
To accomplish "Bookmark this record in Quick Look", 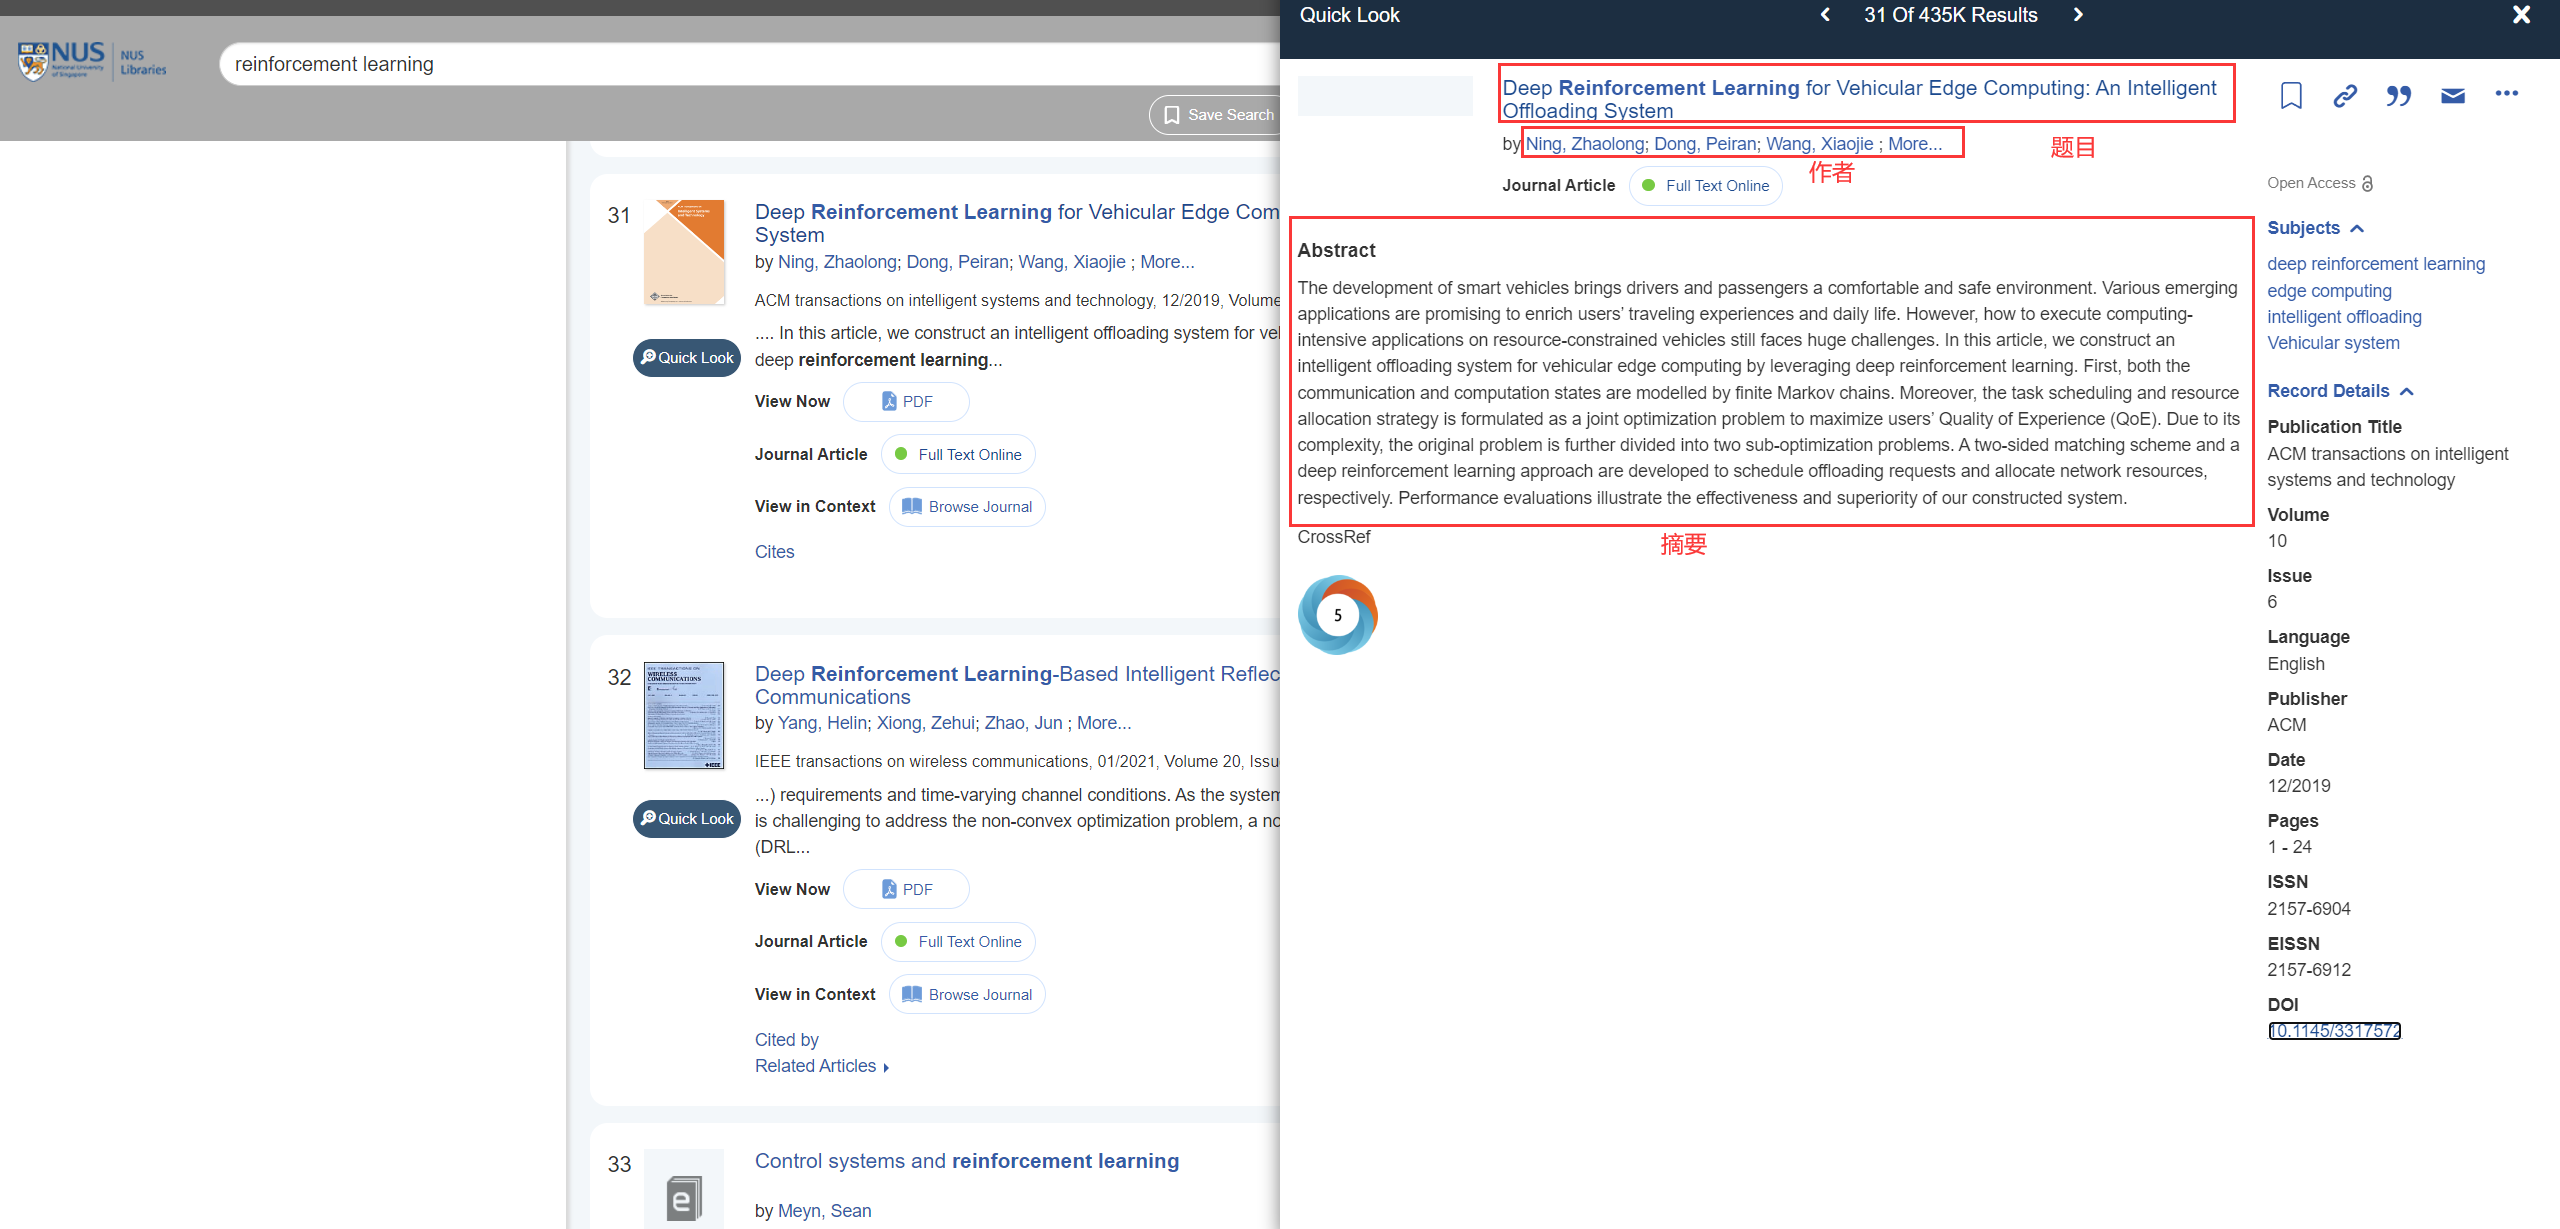I will (2291, 96).
